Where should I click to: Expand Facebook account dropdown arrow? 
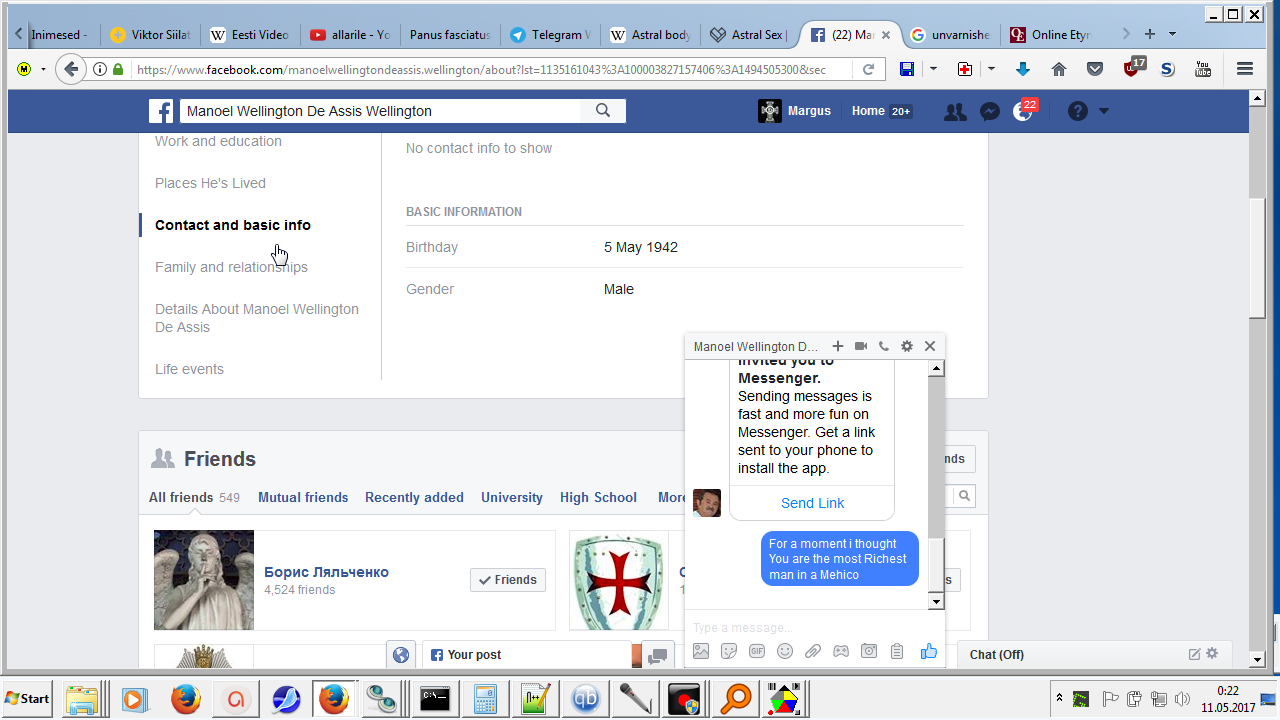(x=1104, y=111)
